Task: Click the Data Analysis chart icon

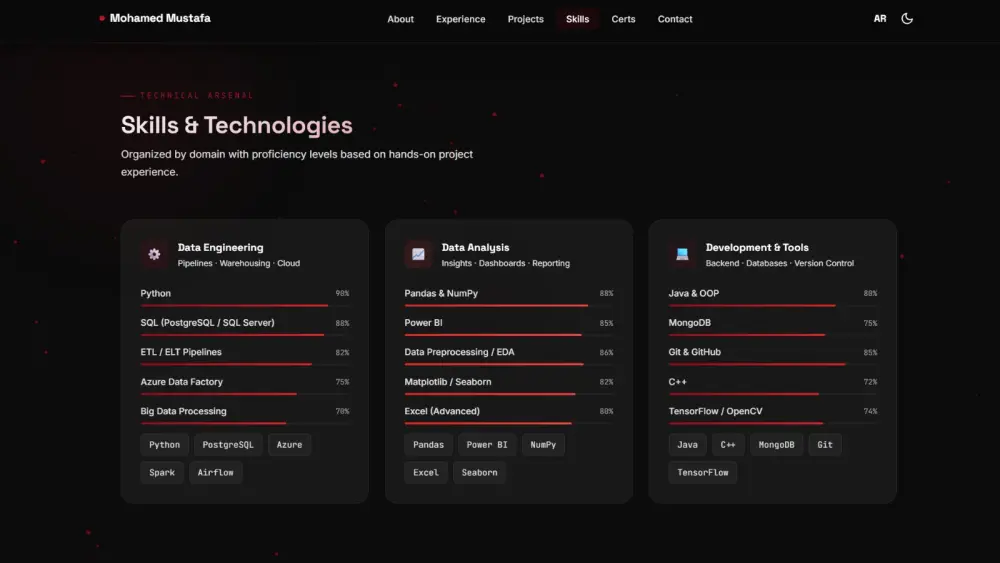Action: 418,254
